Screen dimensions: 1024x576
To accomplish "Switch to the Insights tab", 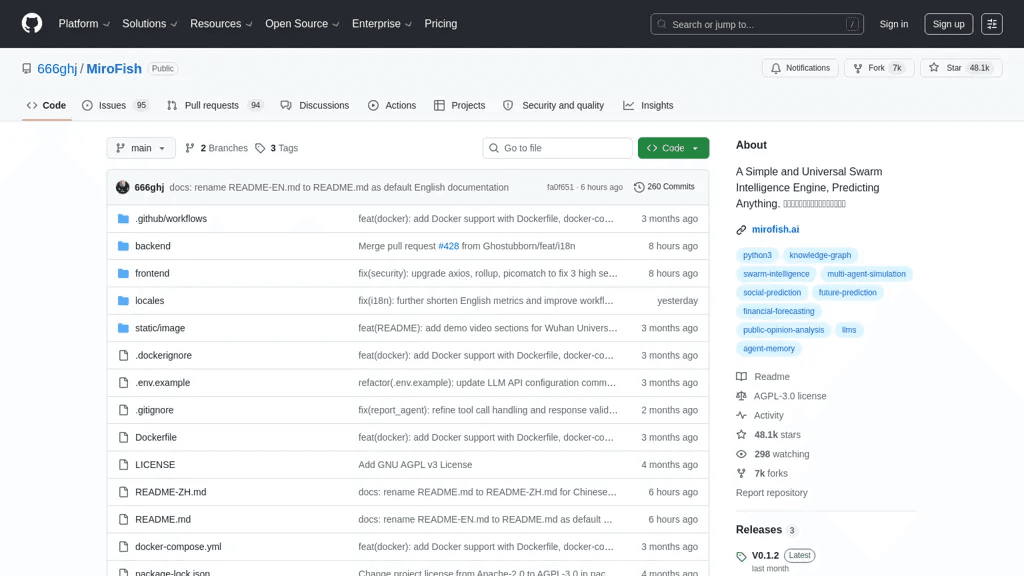I will 648,105.
